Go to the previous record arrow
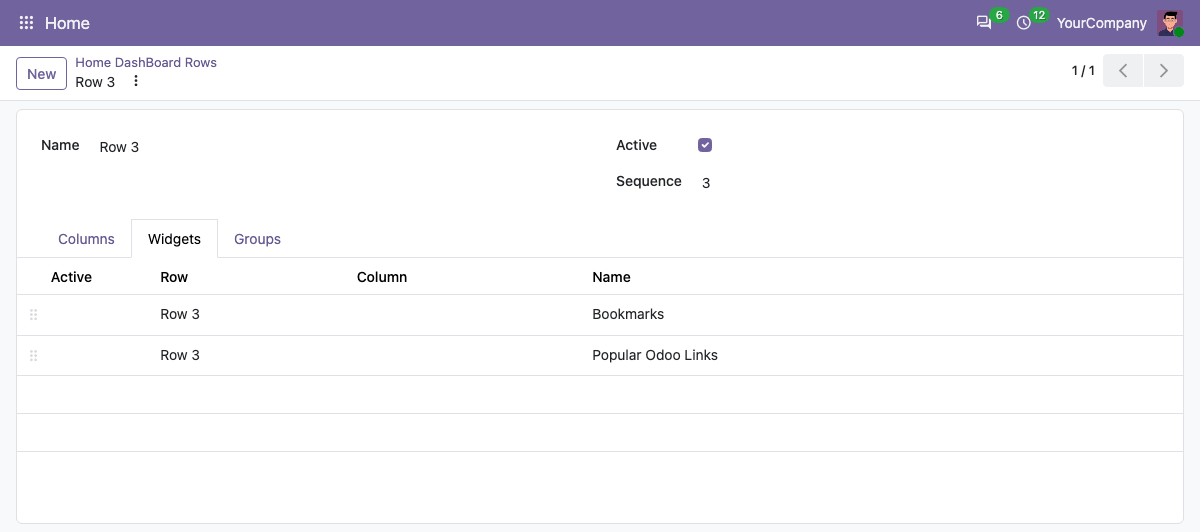Screen dimensions: 1200x532 click(x=1123, y=71)
